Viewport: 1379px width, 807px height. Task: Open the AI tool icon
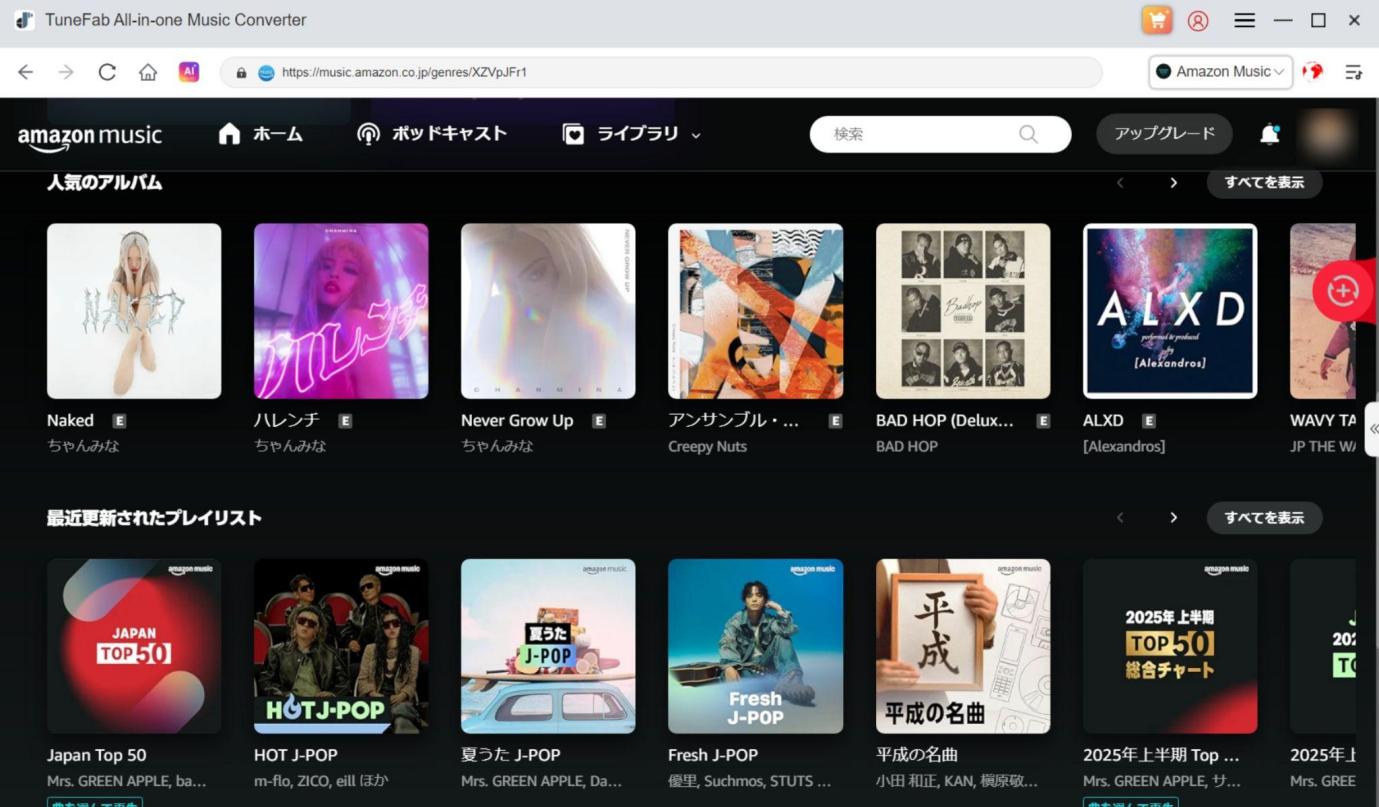(x=189, y=71)
